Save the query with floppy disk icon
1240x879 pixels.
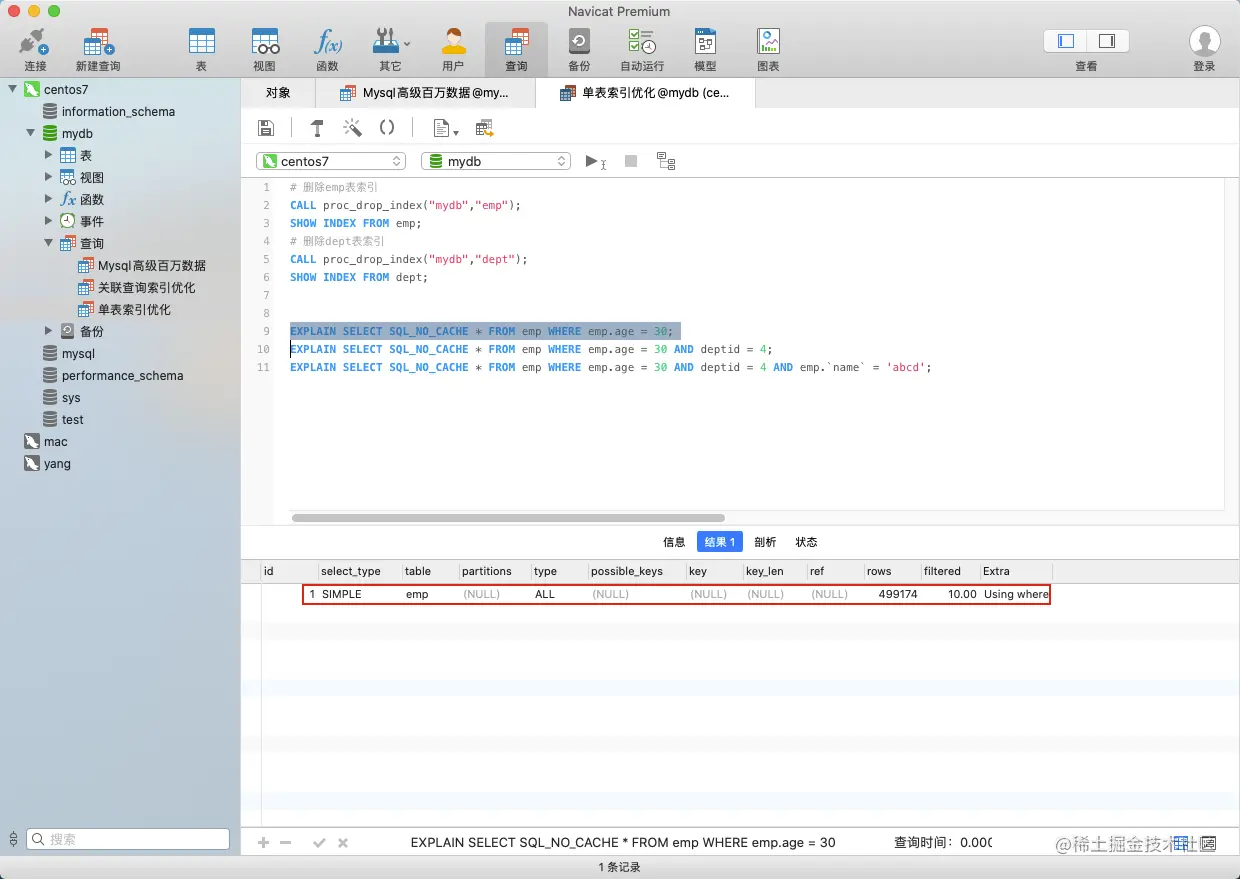[266, 128]
